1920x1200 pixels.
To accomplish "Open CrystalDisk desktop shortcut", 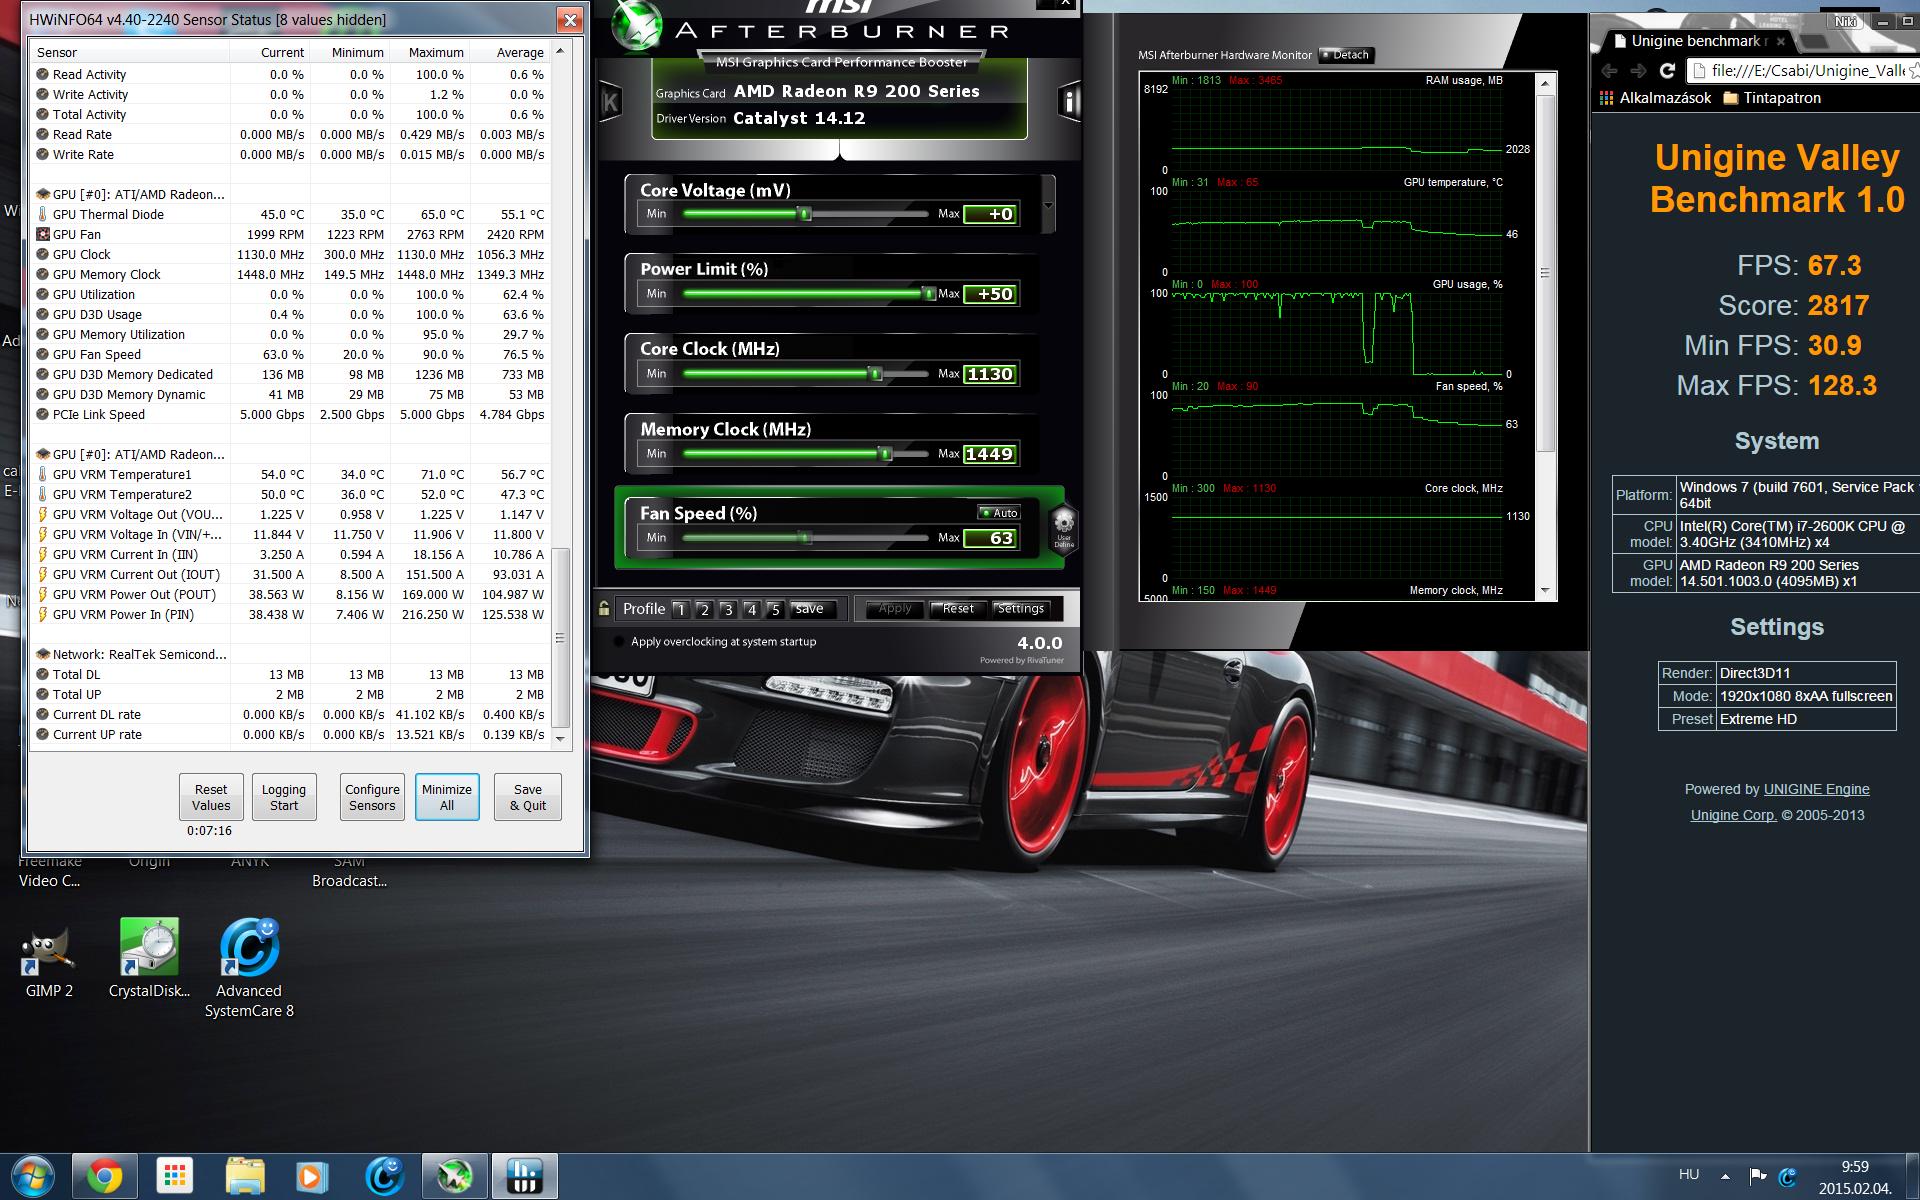I will 149,959.
